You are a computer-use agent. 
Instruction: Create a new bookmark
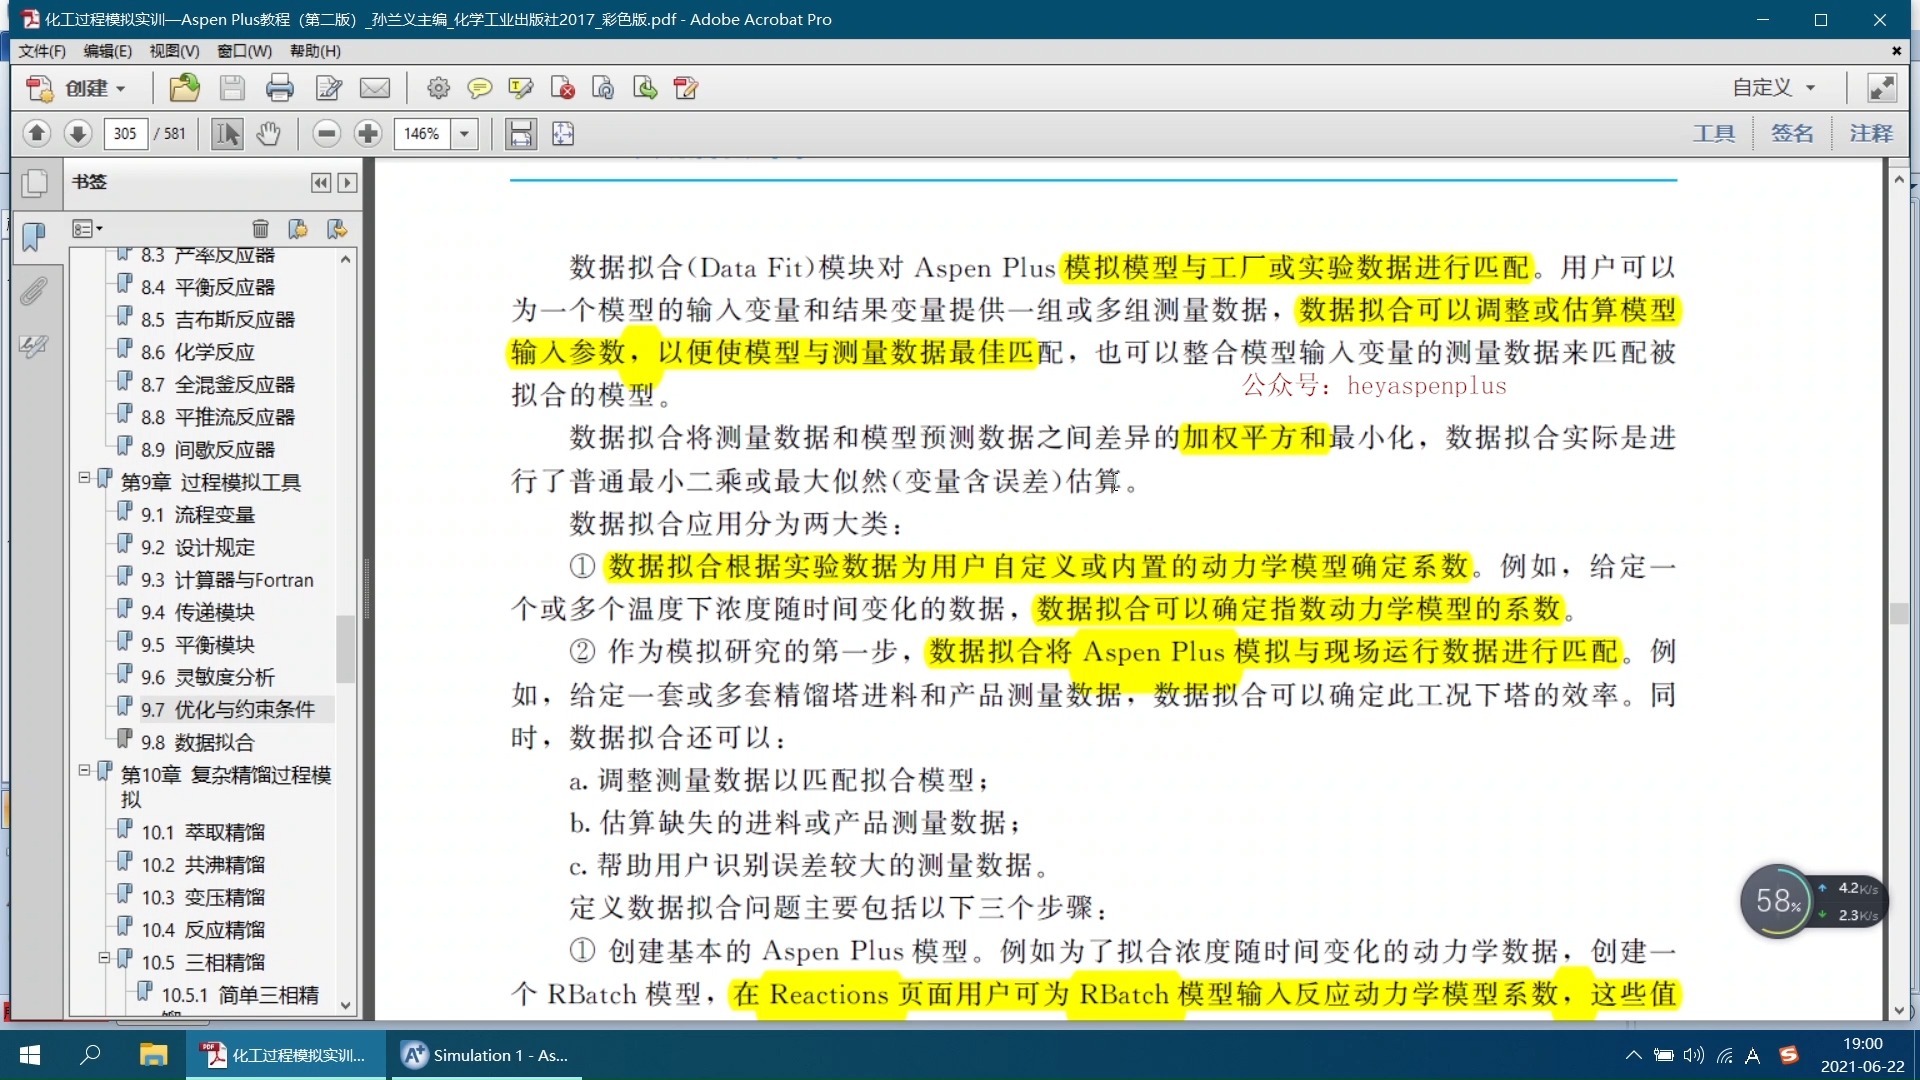coord(298,229)
